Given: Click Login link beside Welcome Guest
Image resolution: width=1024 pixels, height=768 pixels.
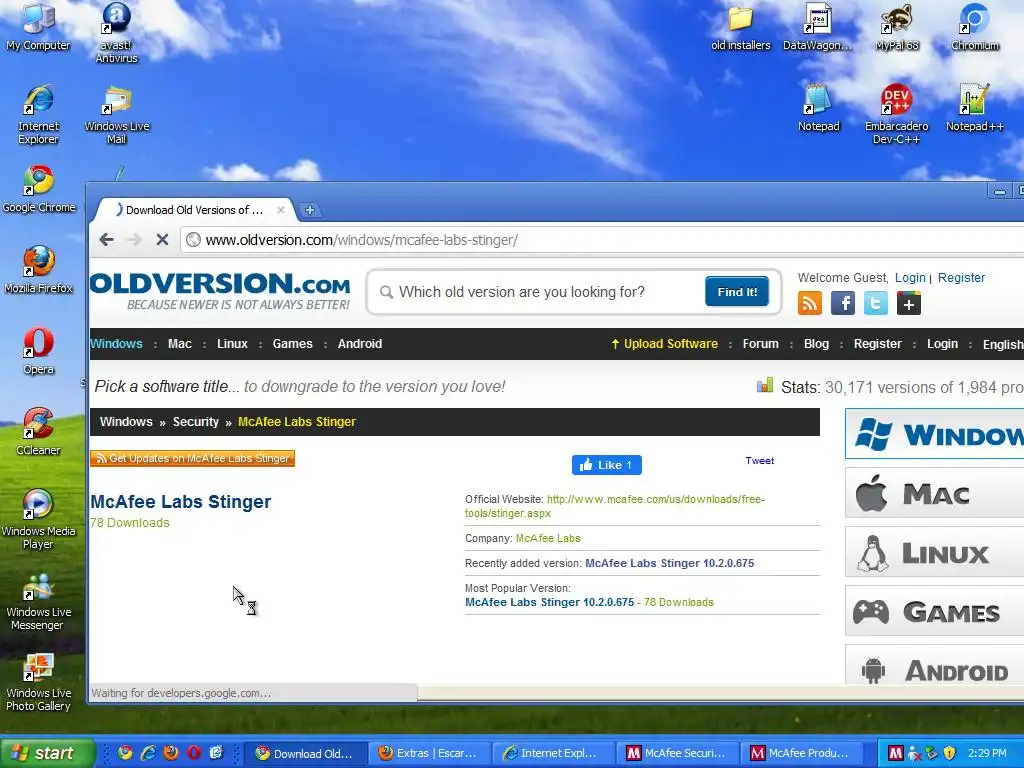Looking at the screenshot, I should 910,278.
